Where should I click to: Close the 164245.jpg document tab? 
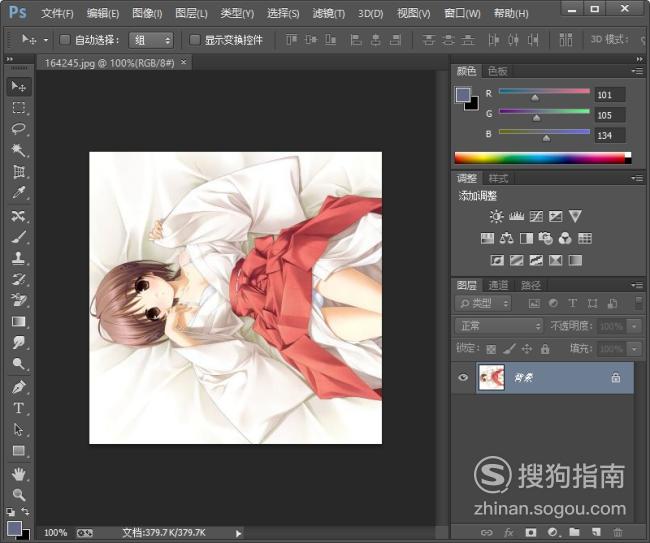tap(184, 62)
